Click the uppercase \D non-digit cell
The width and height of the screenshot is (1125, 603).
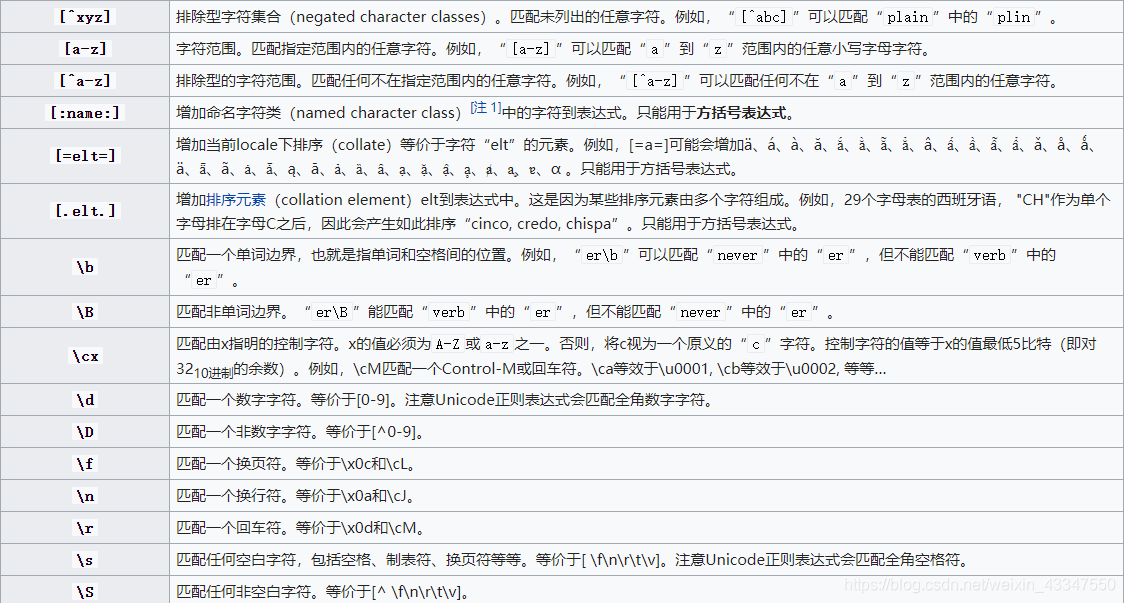click(x=85, y=432)
